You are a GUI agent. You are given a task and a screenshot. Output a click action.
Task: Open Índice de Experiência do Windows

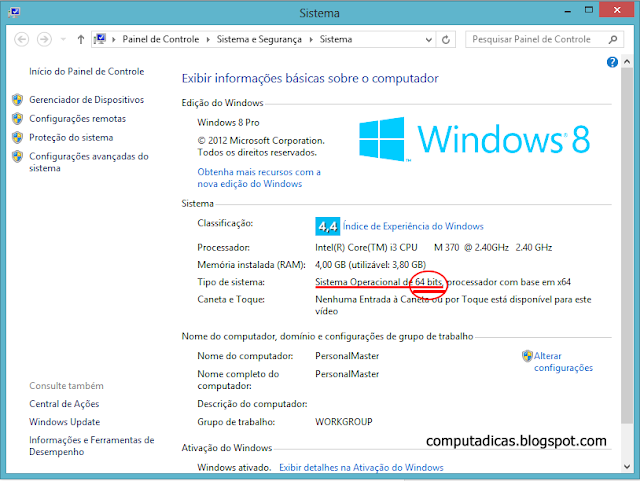[413, 226]
